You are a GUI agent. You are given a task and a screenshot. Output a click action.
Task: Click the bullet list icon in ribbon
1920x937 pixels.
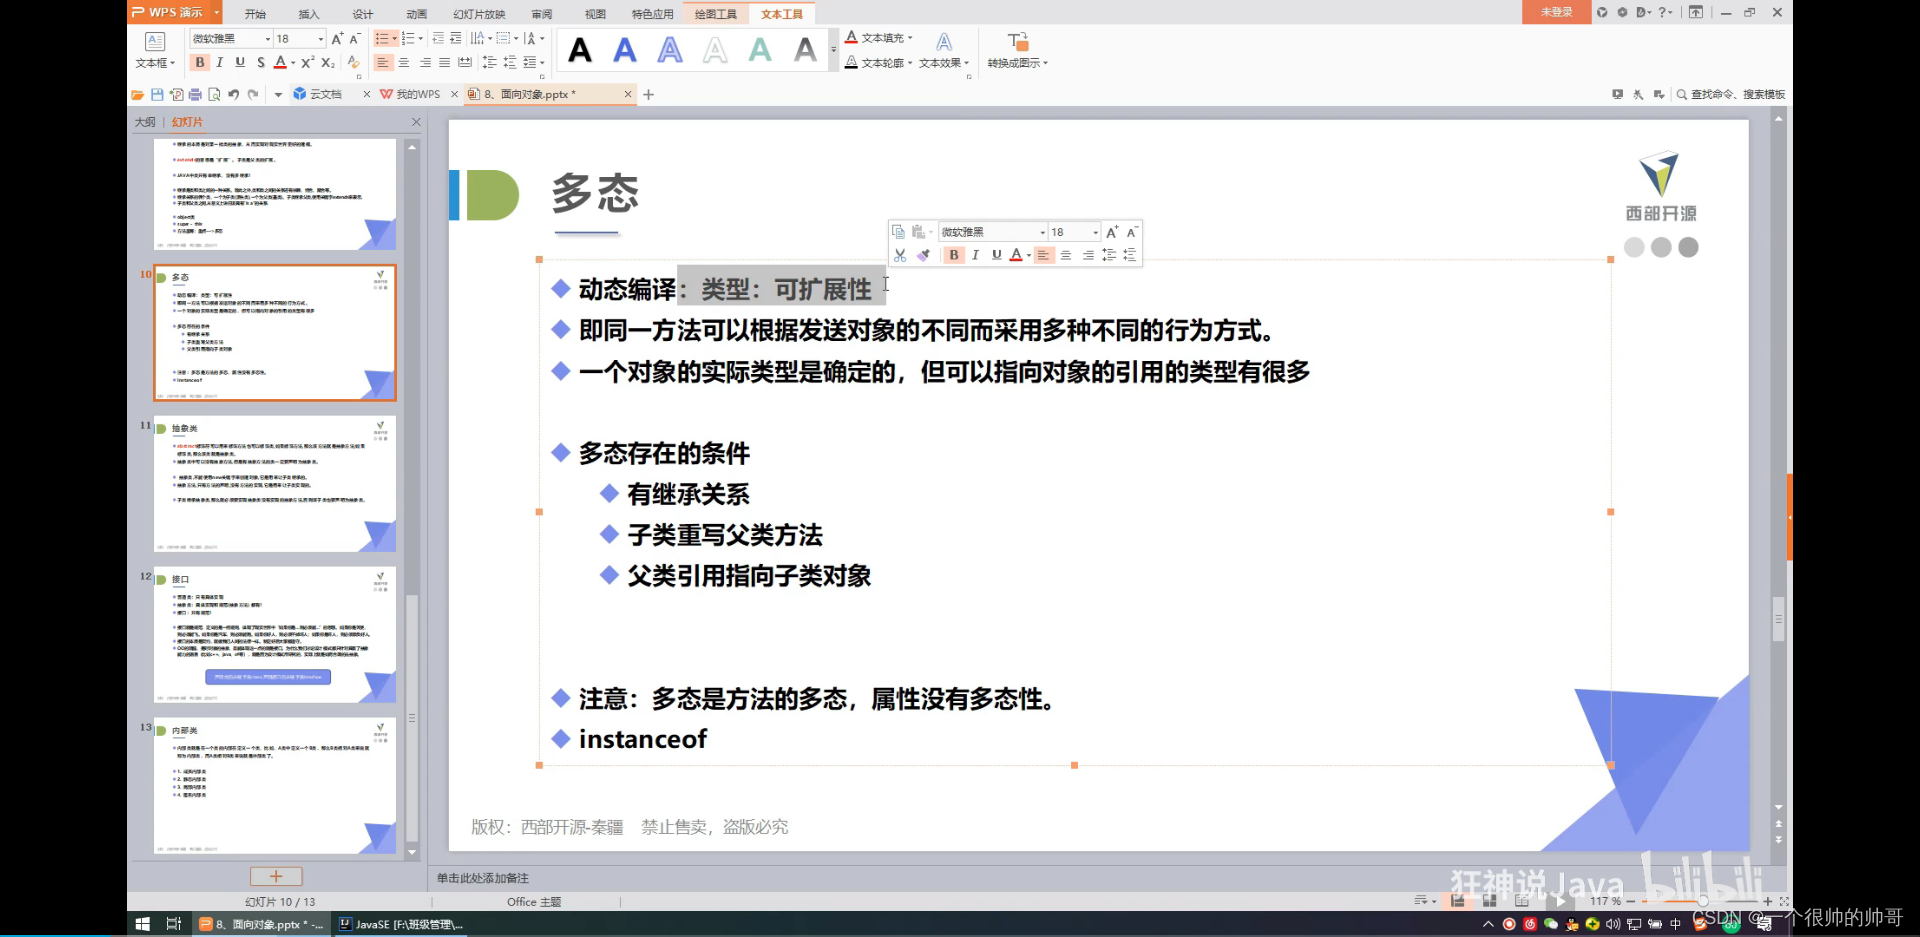click(381, 38)
